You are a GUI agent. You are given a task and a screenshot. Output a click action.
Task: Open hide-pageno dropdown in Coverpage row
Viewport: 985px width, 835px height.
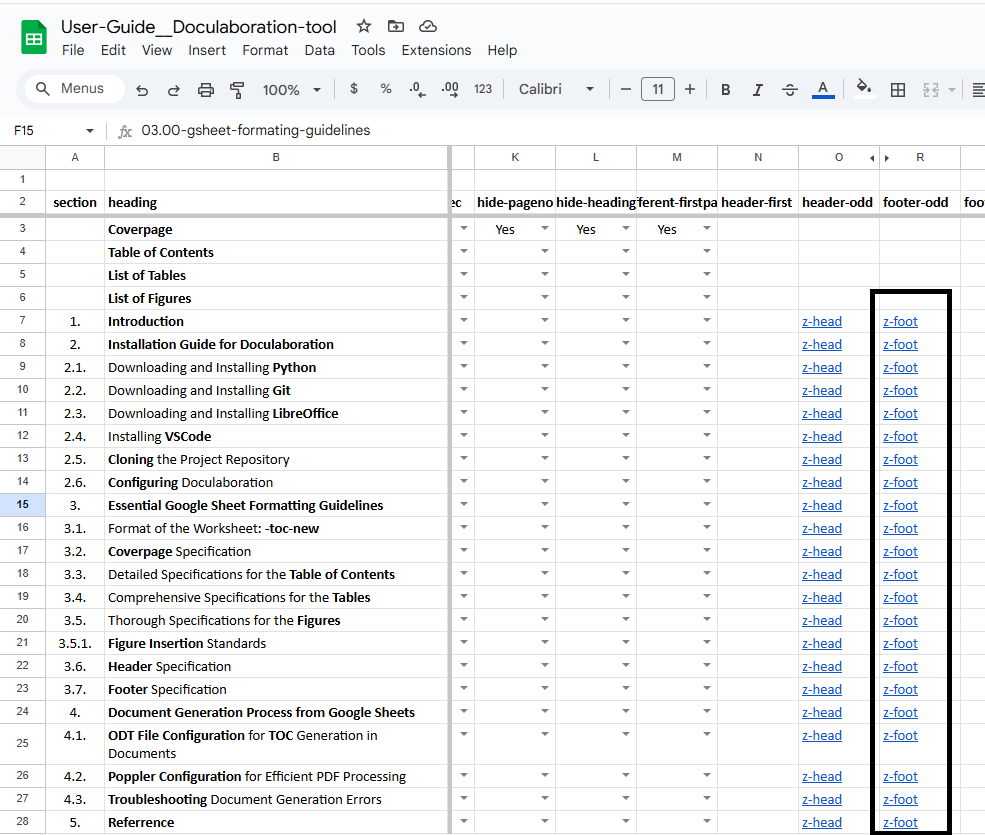click(545, 228)
